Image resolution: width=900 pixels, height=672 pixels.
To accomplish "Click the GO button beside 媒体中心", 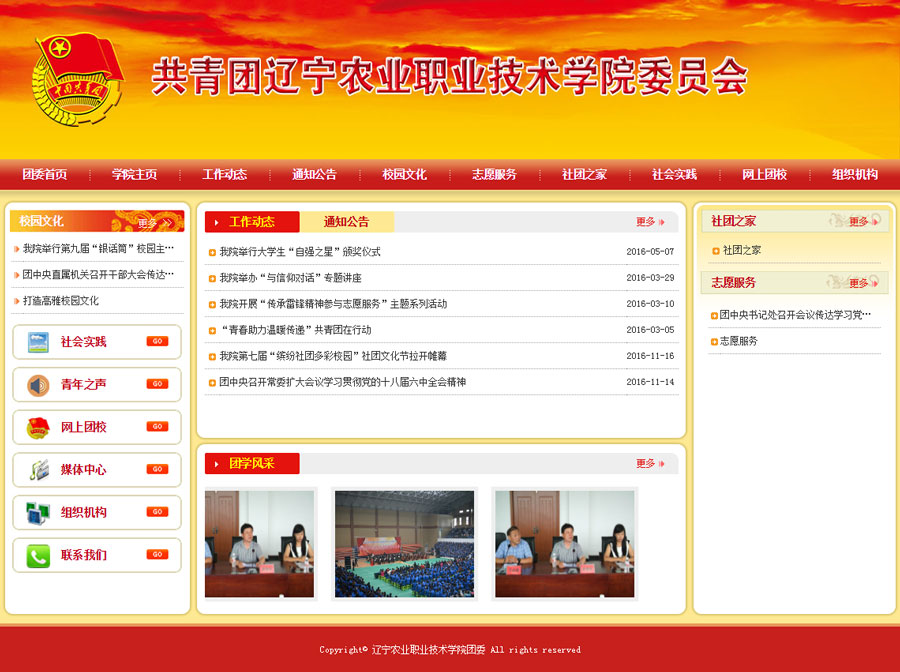I will pos(157,469).
